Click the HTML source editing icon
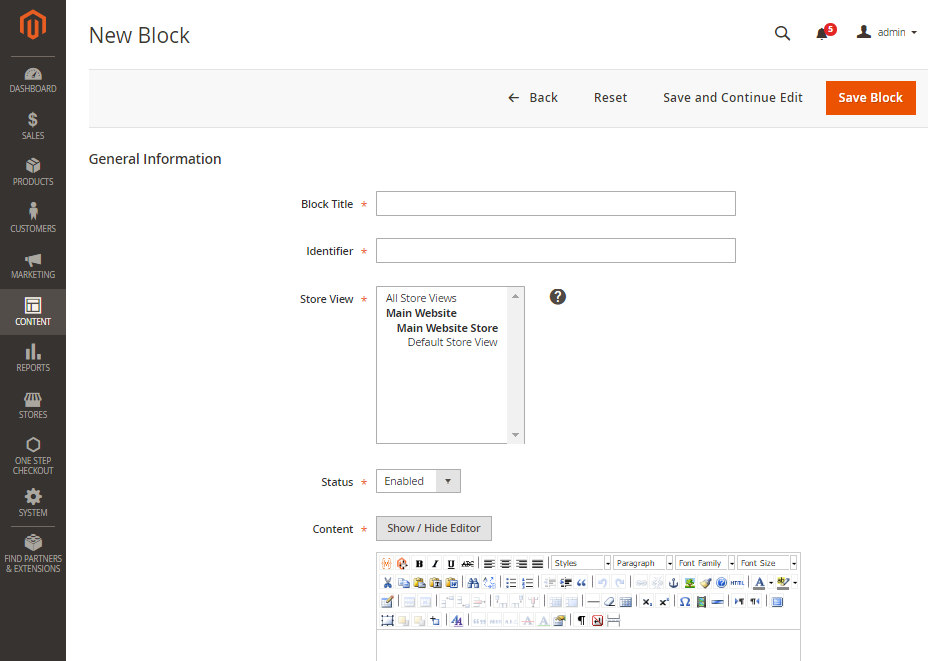The width and height of the screenshot is (944, 661). coord(735,581)
